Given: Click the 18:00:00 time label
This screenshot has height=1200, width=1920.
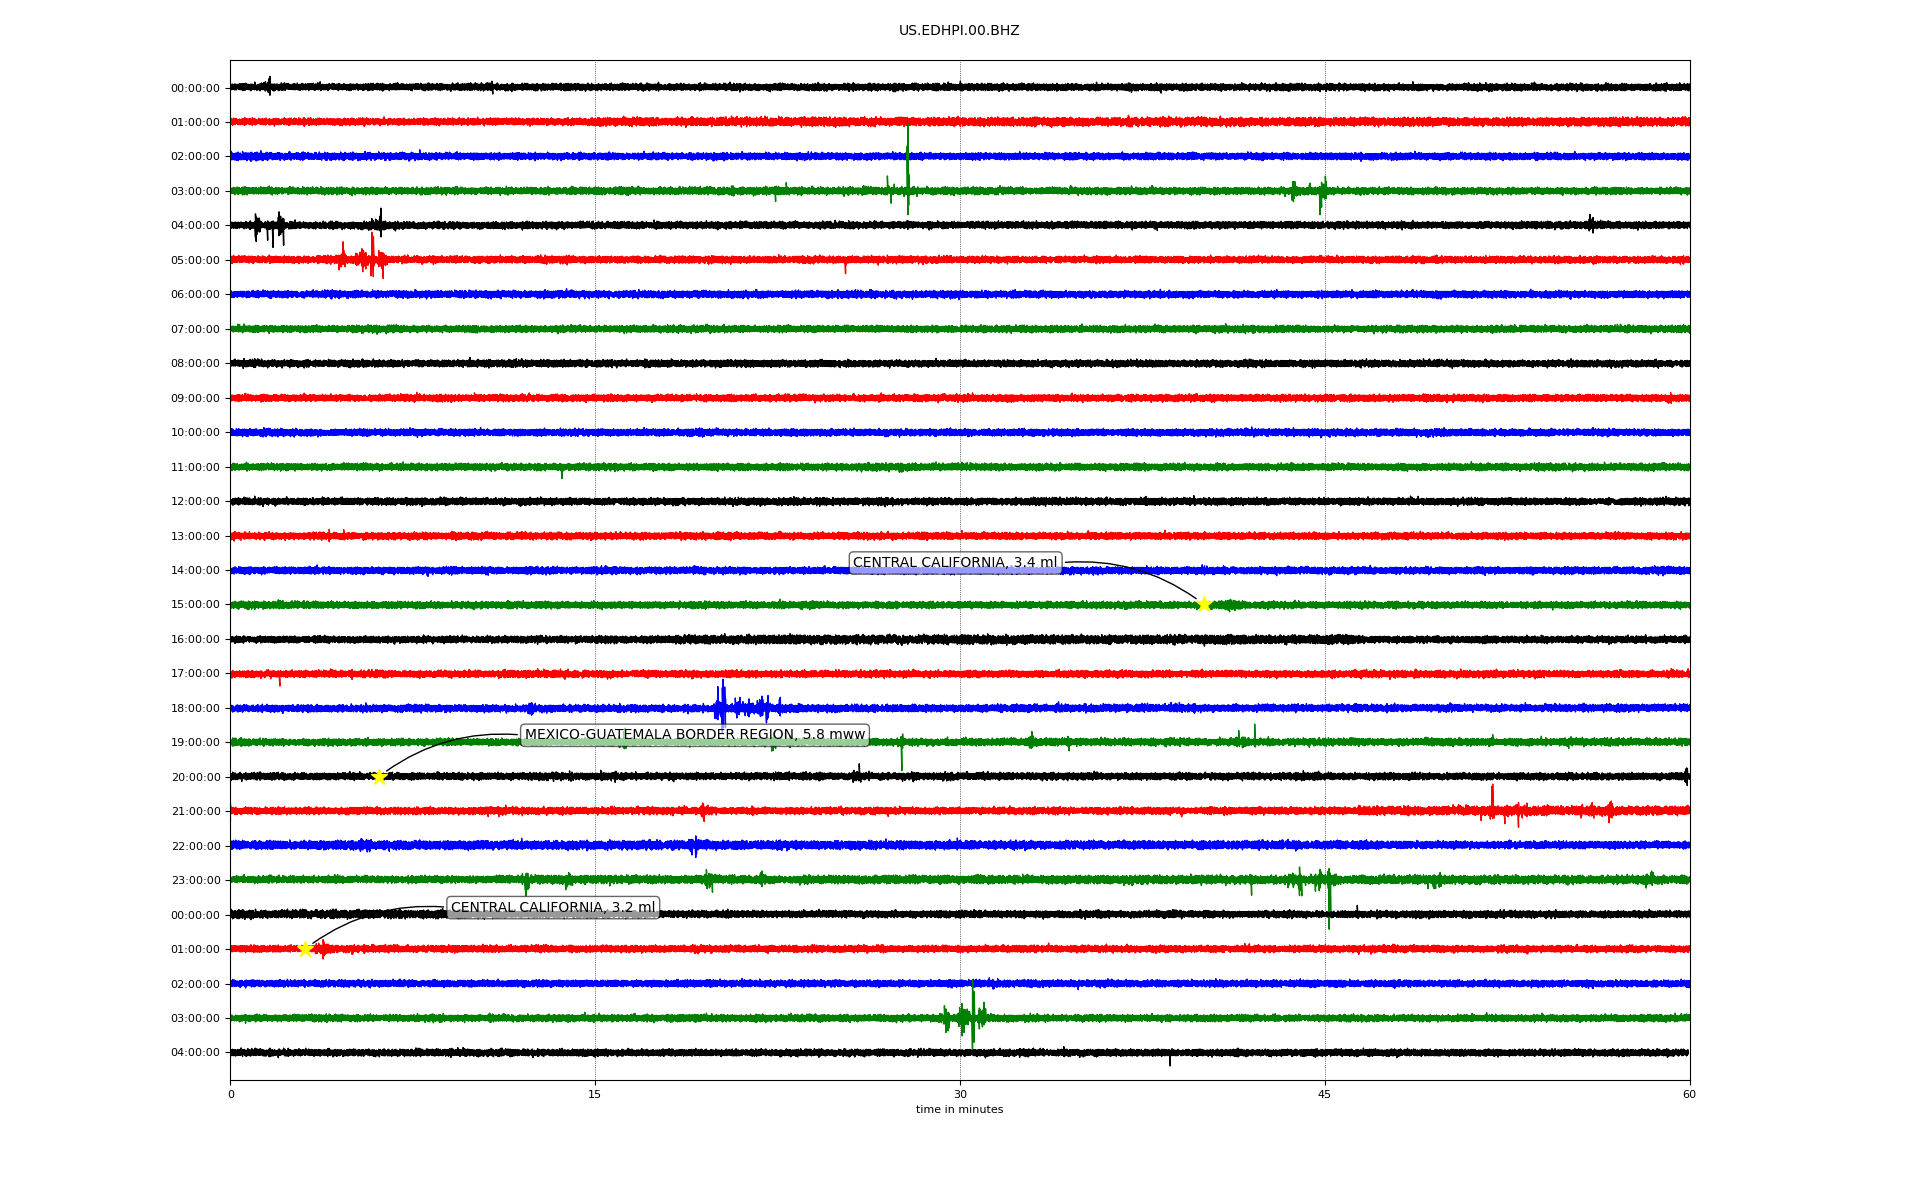Looking at the screenshot, I should pos(195,708).
